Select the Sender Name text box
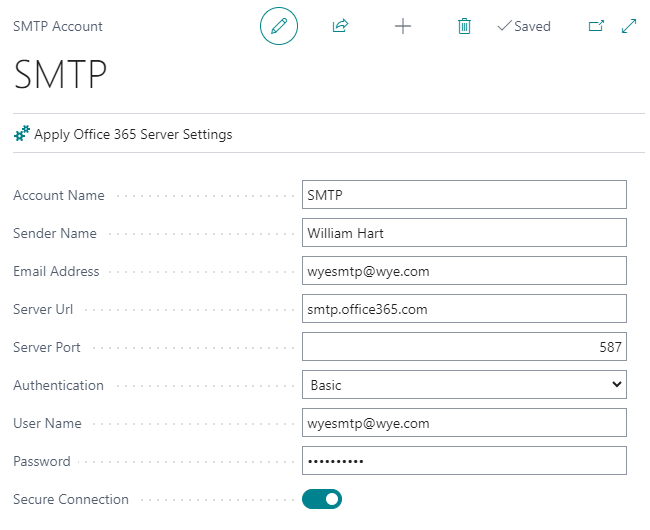This screenshot has width=650, height=530. pyautogui.click(x=464, y=233)
